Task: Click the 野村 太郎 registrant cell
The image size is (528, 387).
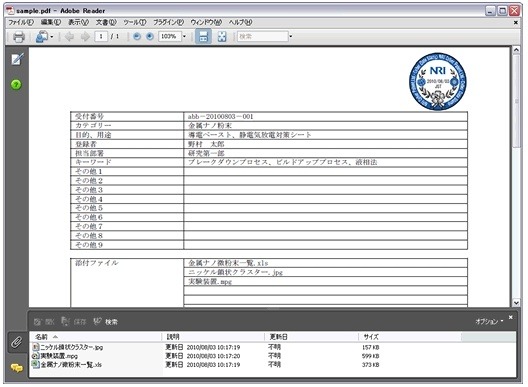Action: click(325, 144)
